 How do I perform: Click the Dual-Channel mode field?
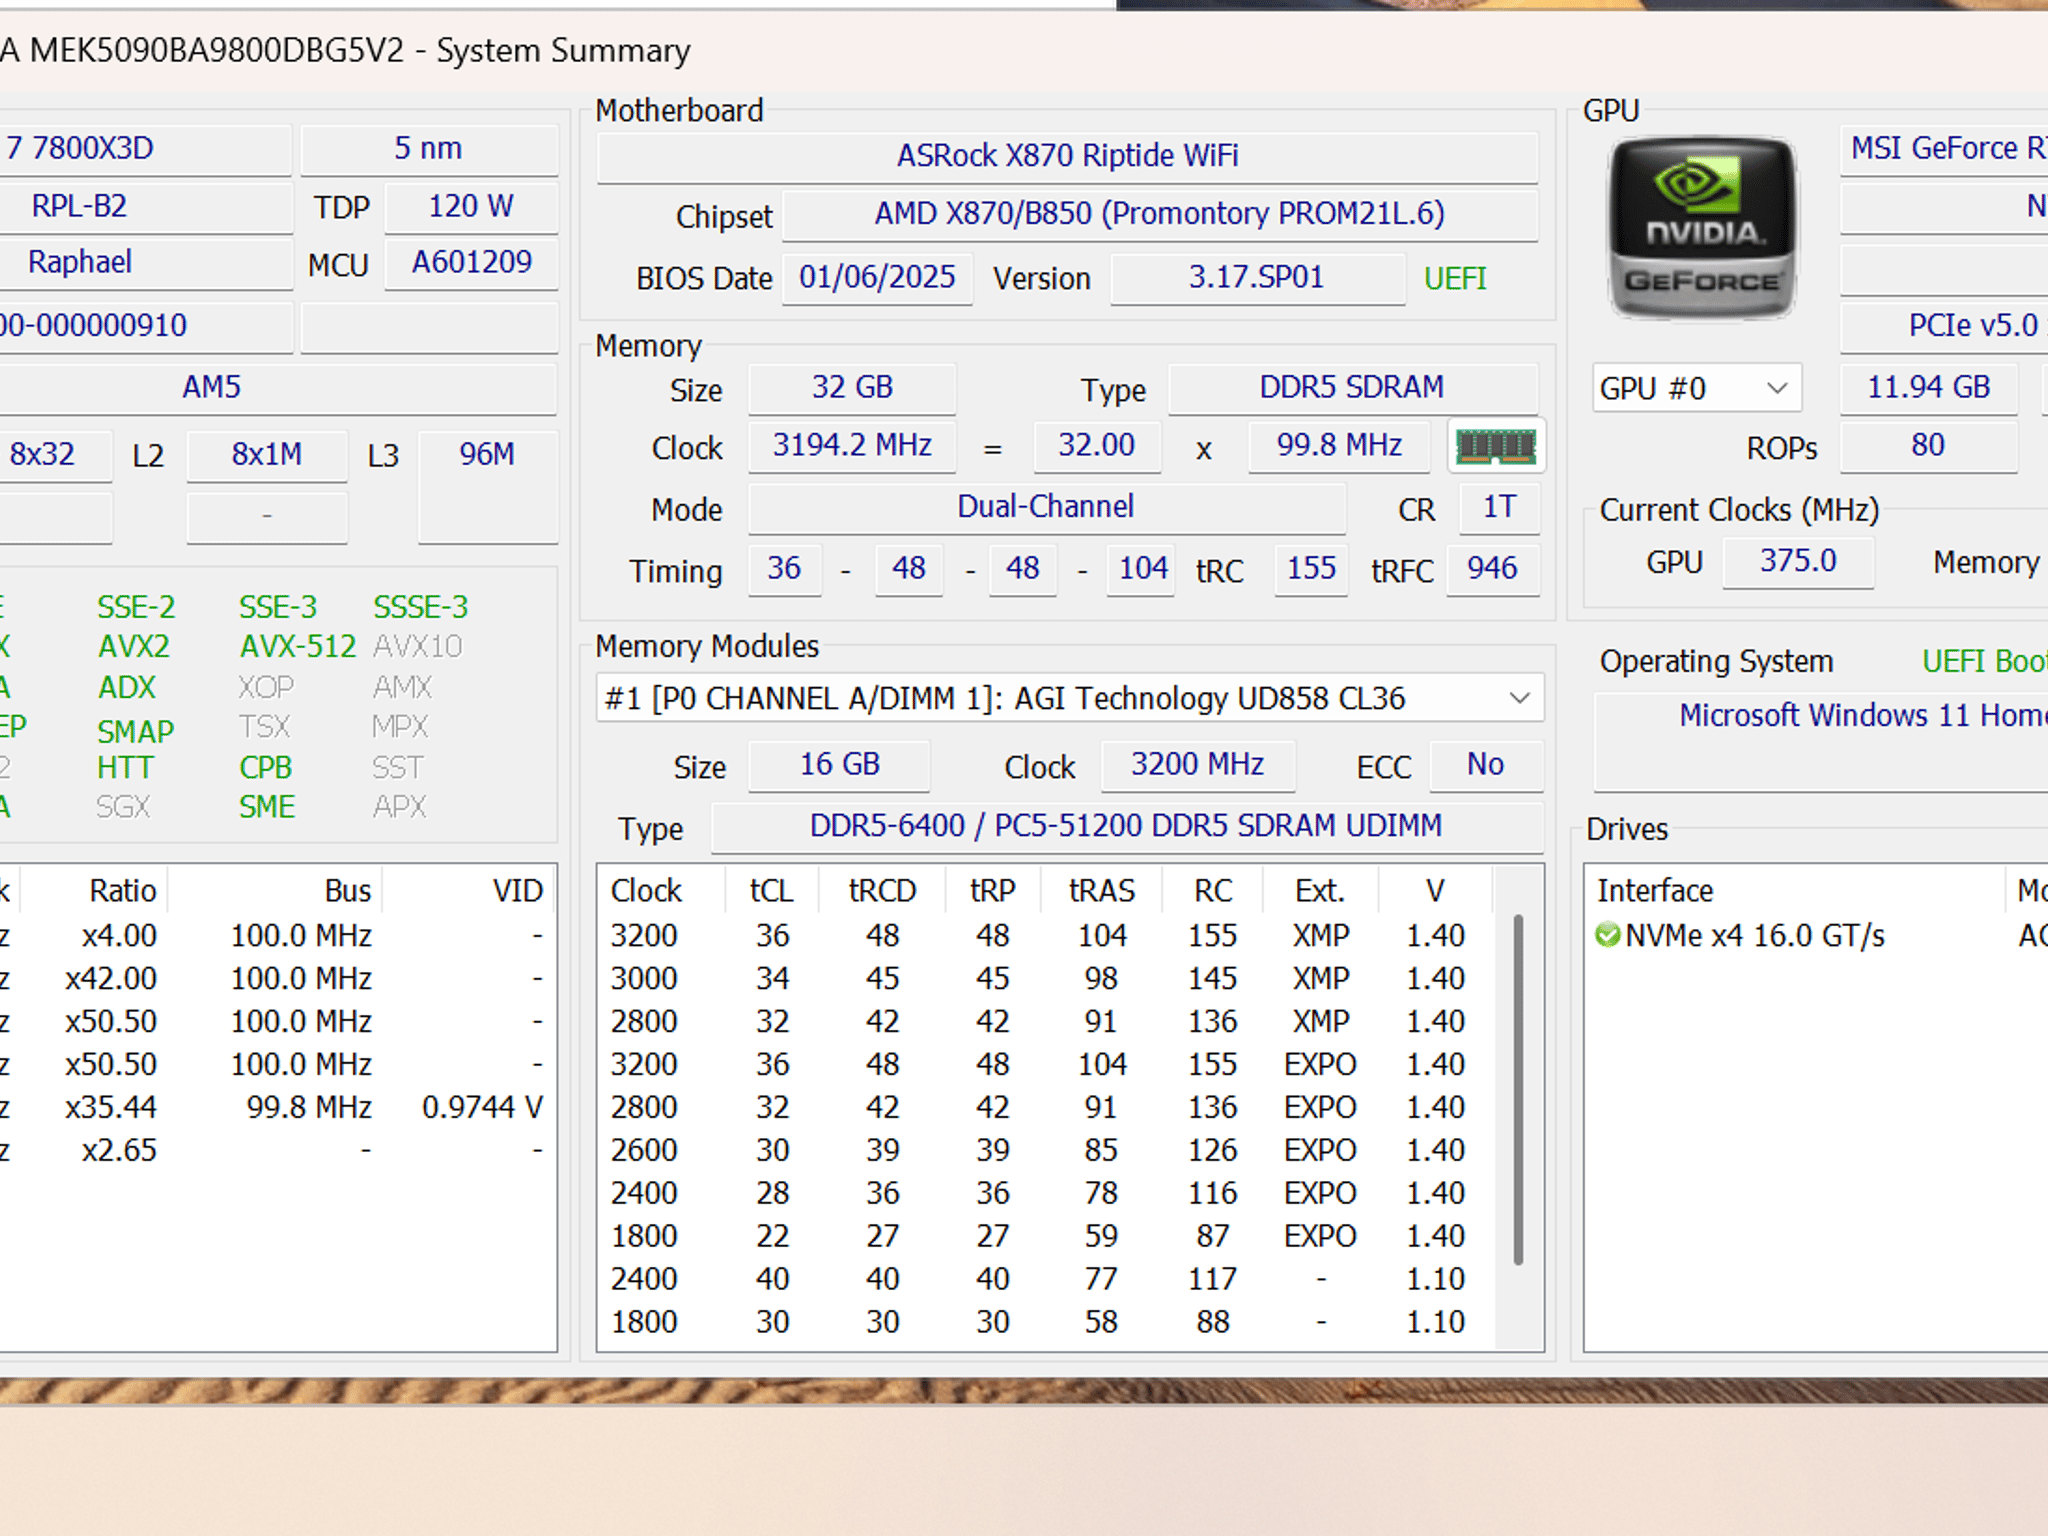(1046, 508)
